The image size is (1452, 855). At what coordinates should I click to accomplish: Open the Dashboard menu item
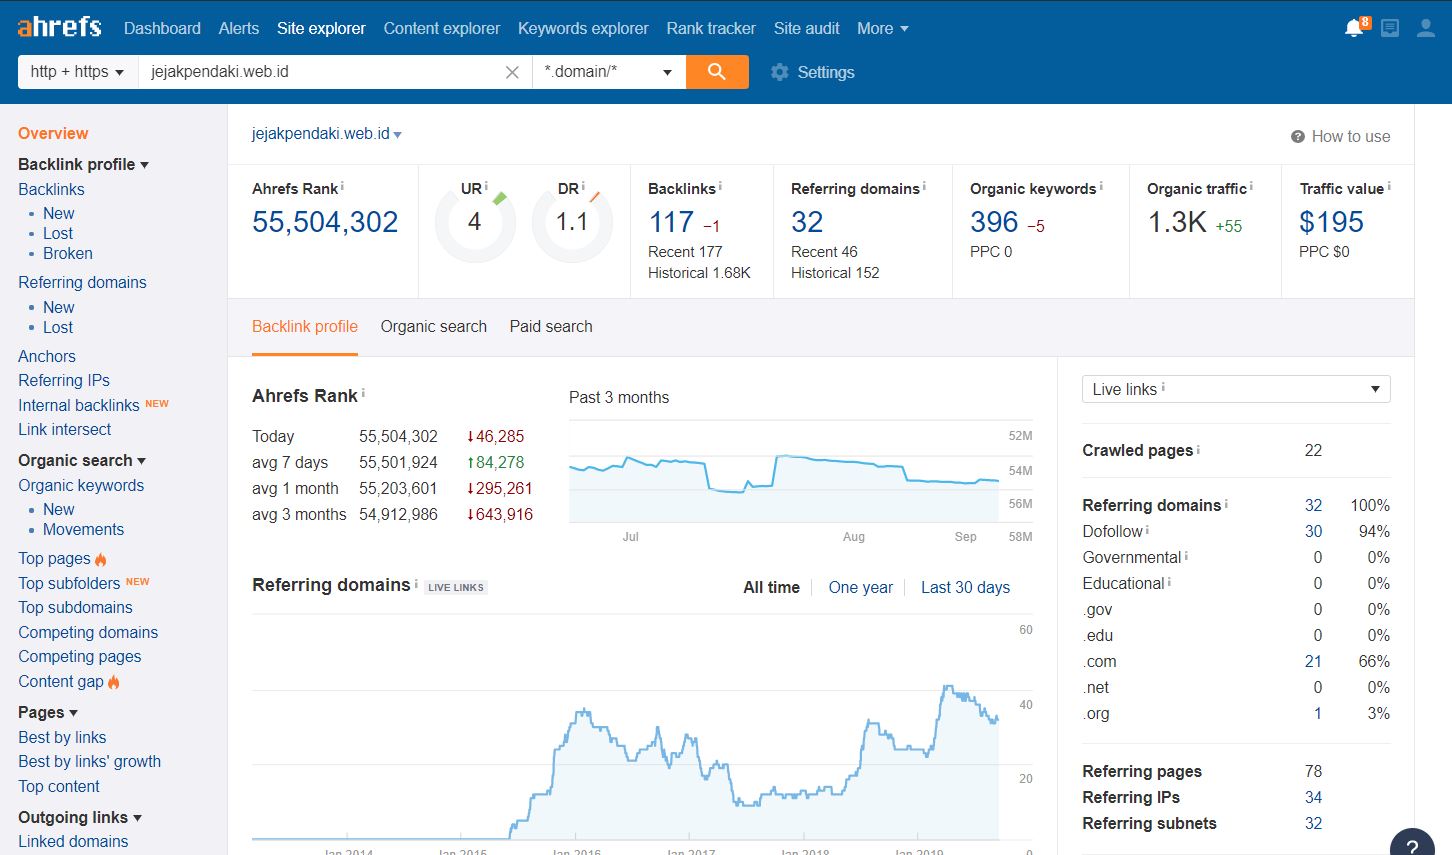[x=162, y=28]
